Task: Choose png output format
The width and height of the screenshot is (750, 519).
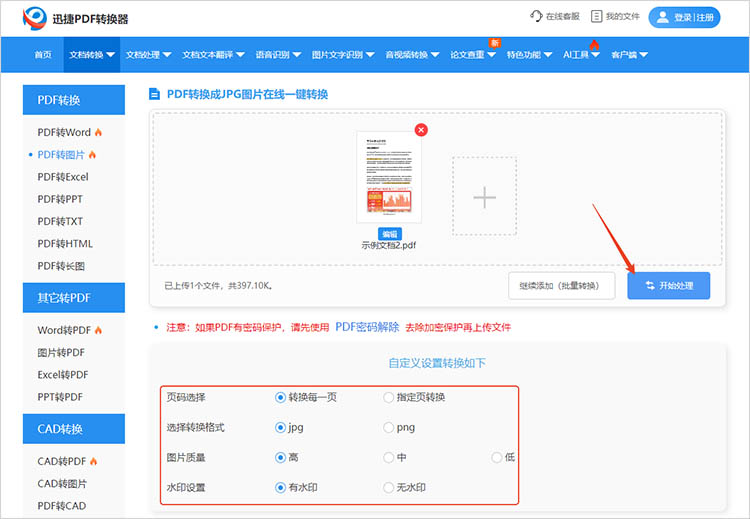Action: pyautogui.click(x=388, y=427)
